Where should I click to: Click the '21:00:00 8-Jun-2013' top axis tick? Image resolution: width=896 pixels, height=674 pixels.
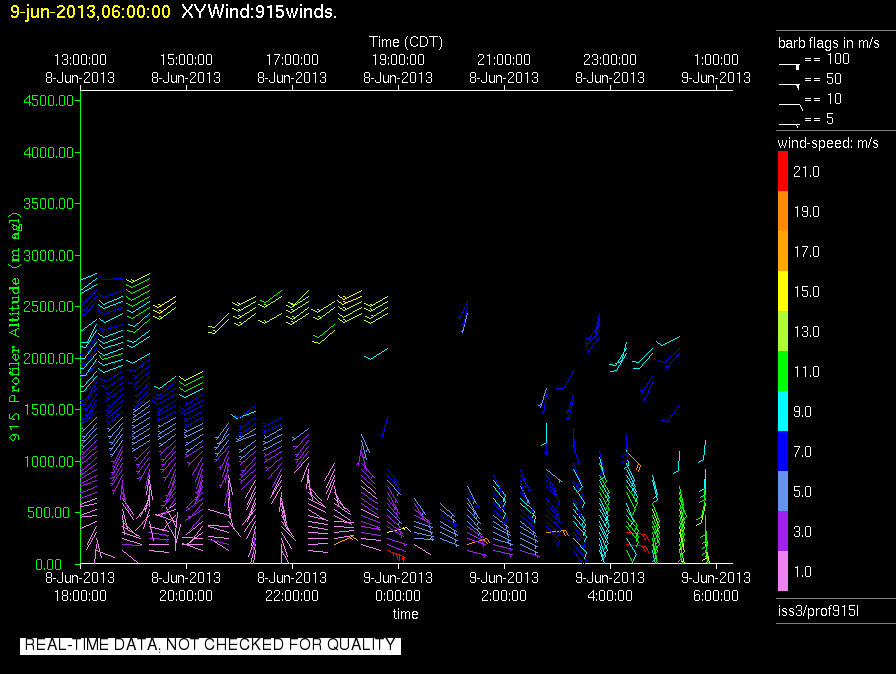click(504, 69)
